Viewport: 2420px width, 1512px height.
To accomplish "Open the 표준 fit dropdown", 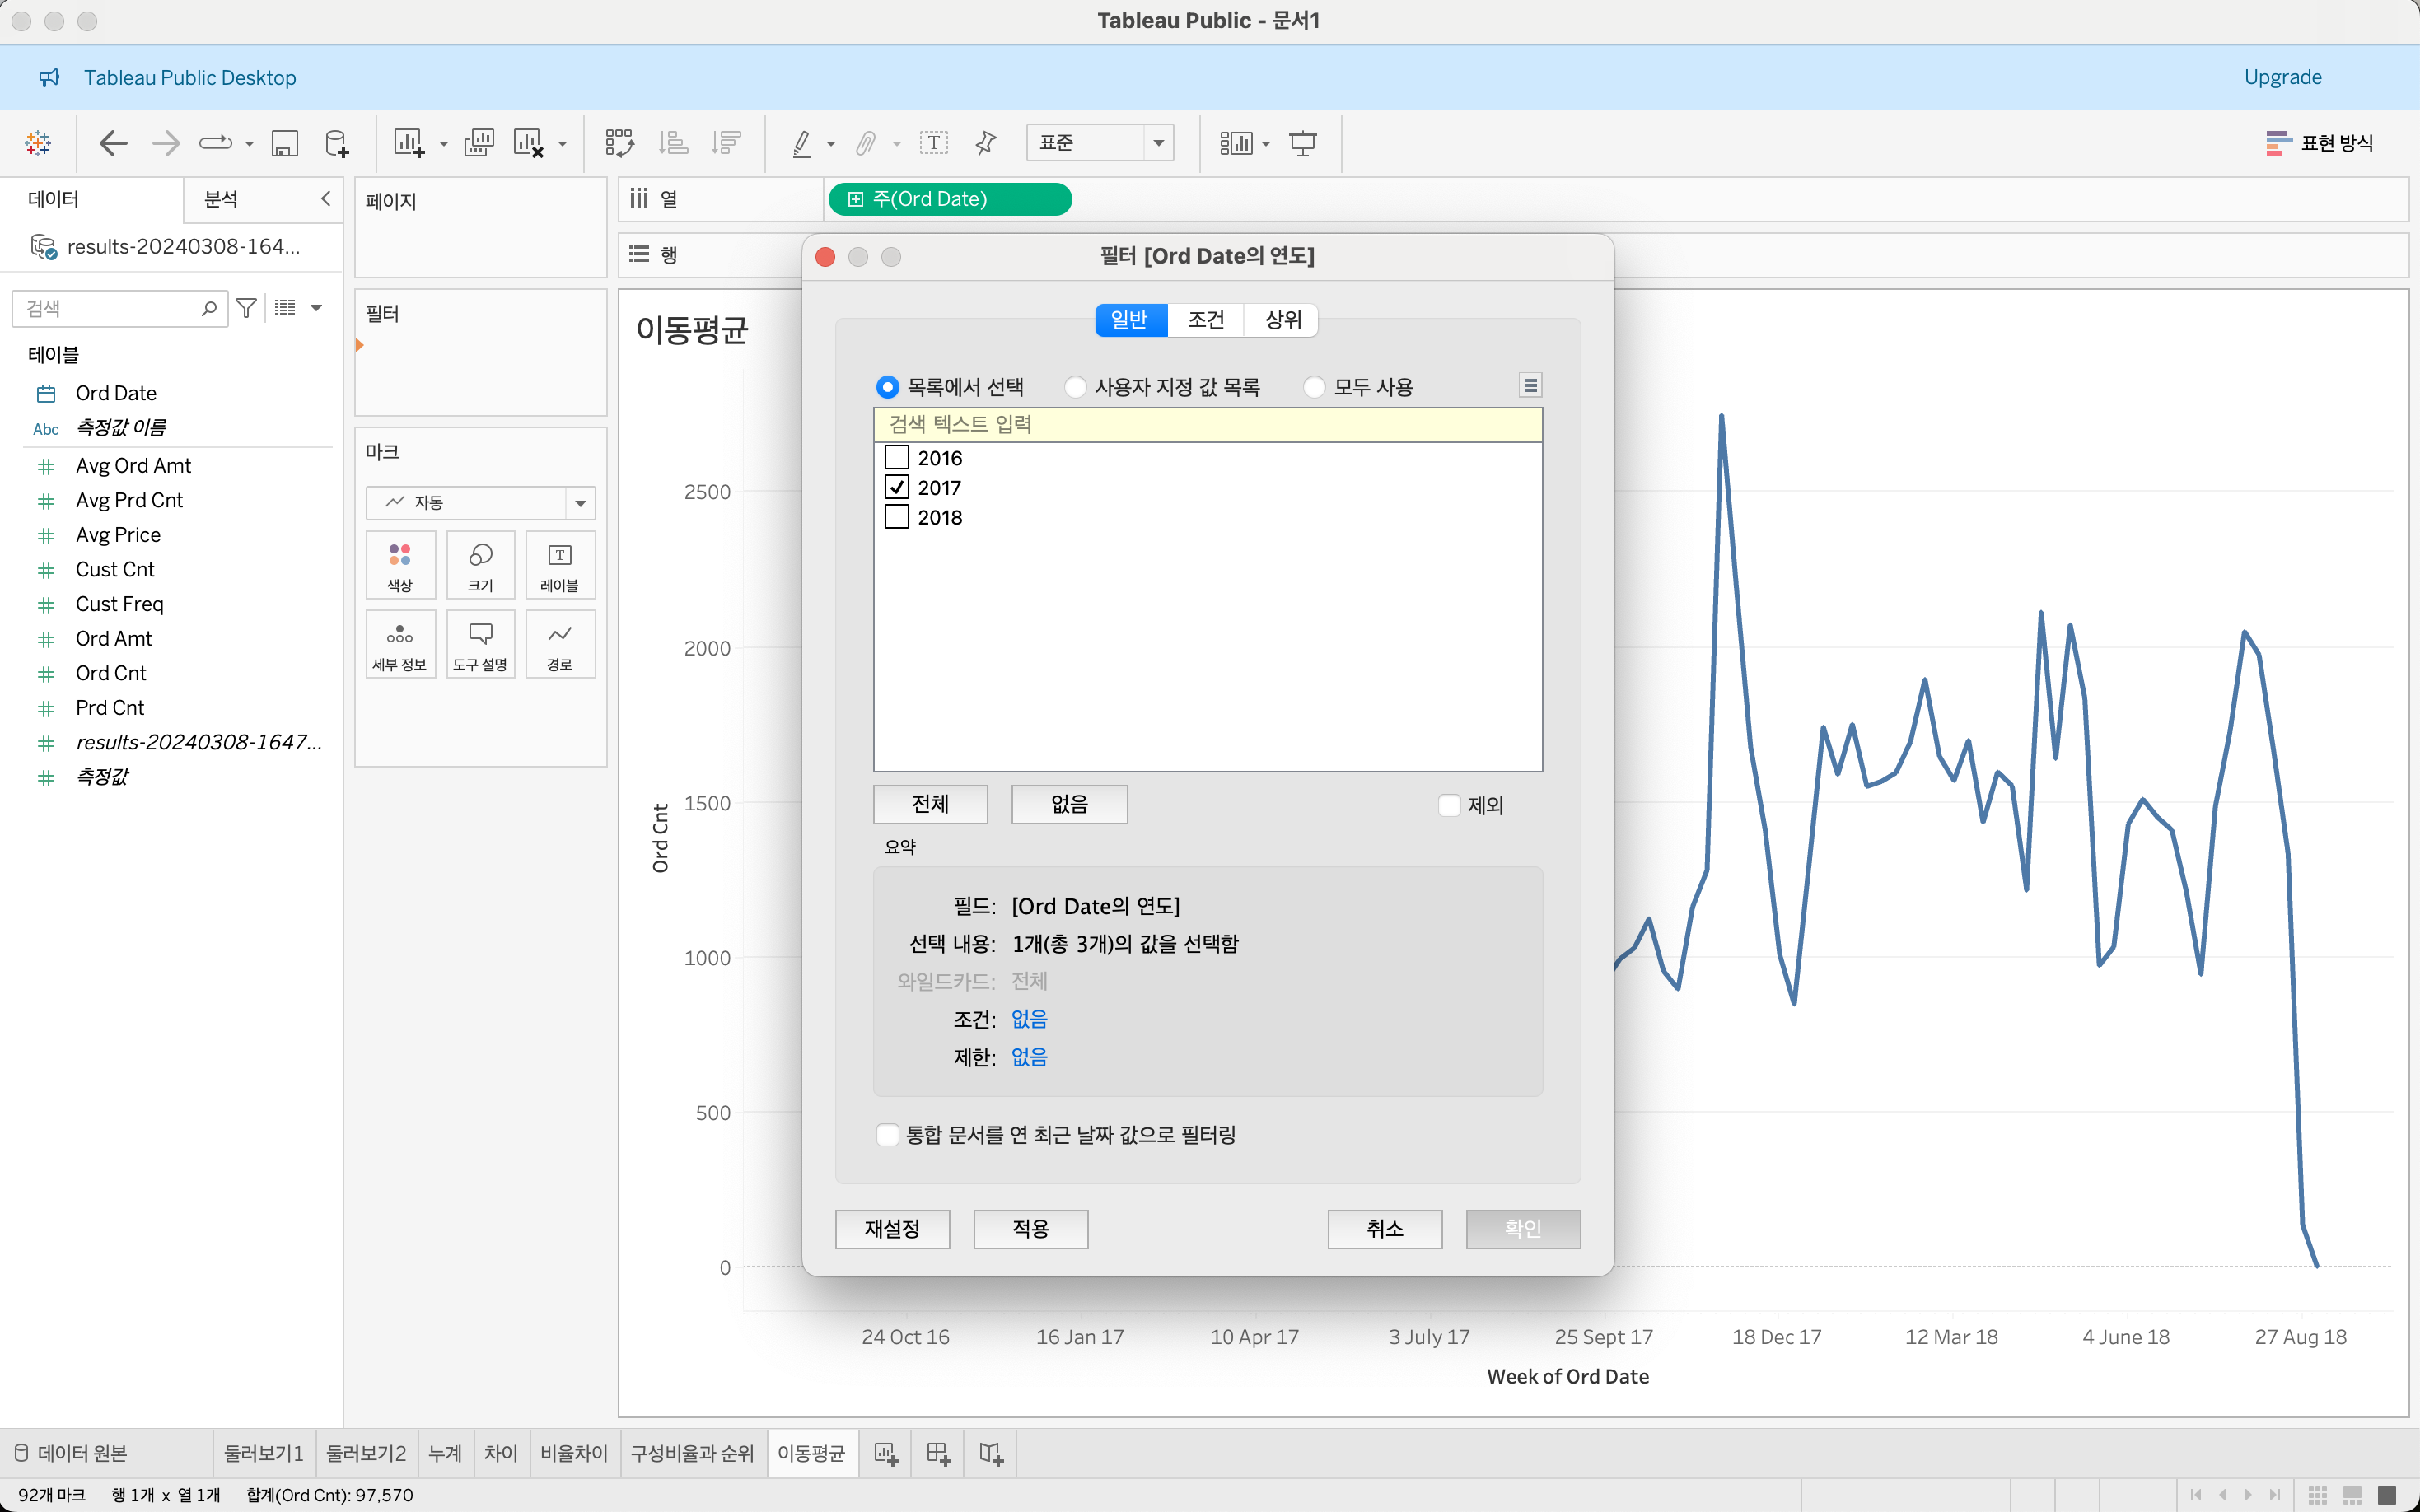I will pos(1158,143).
